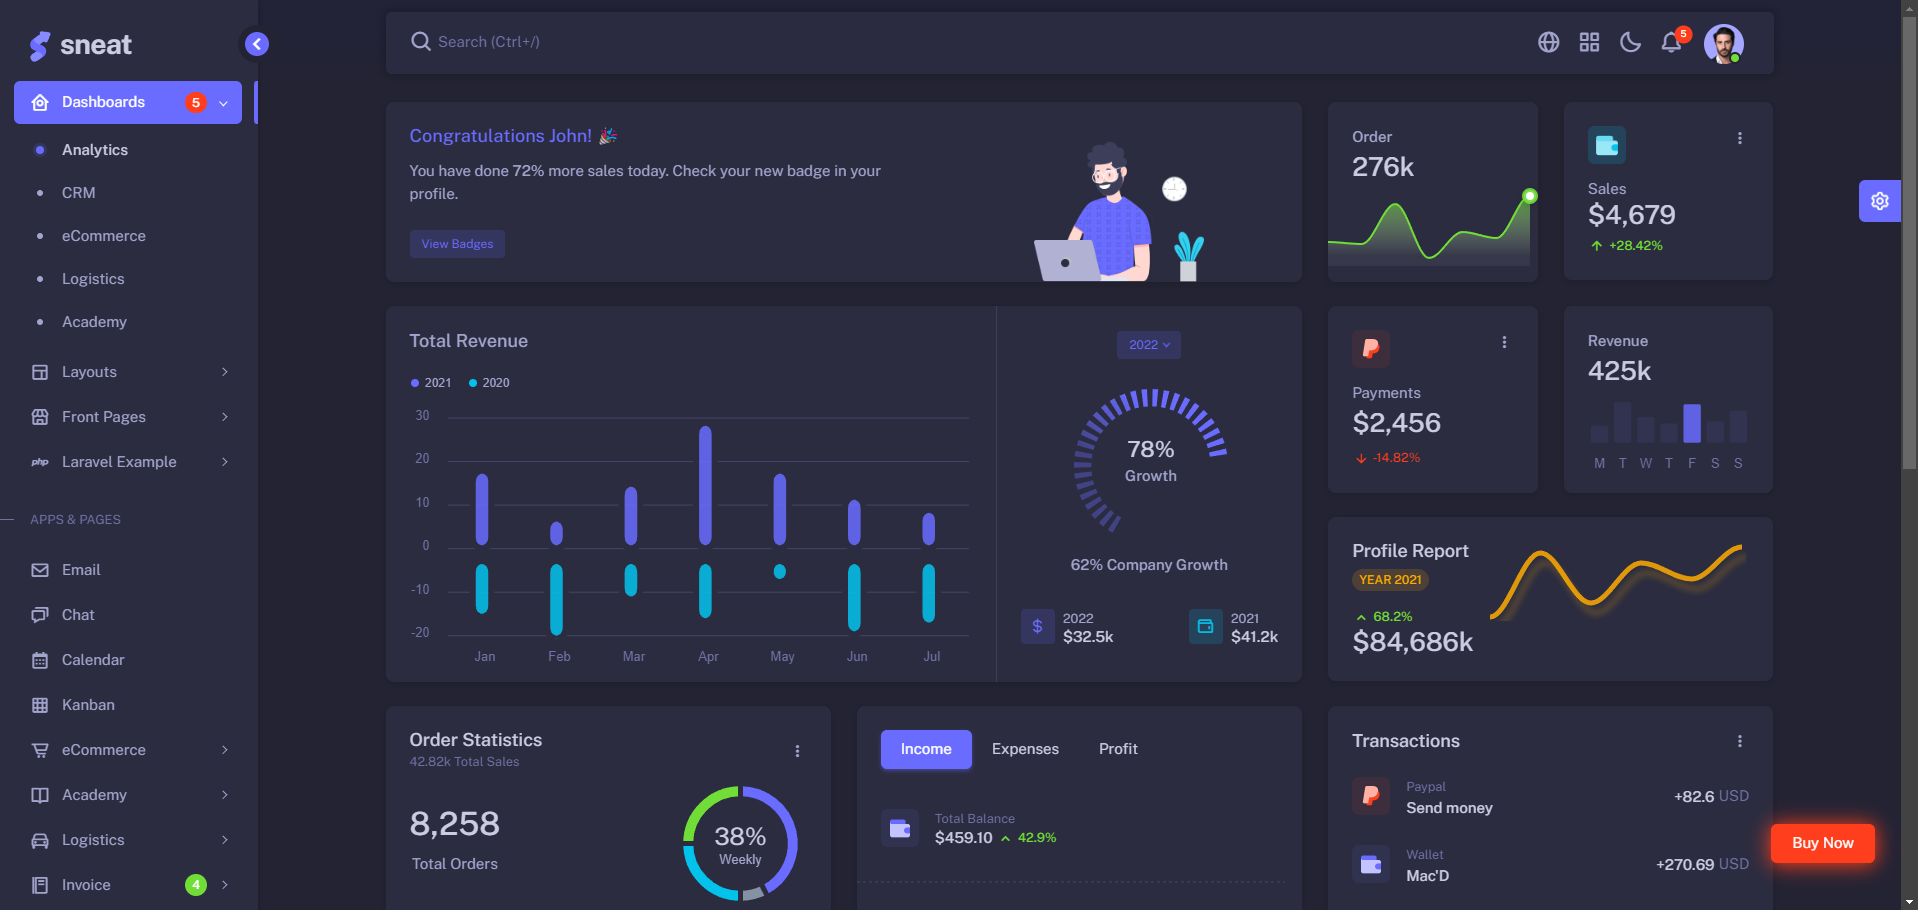Screen dimensions: 1918x910
Task: Select CRM in the Dashboards menu
Action: point(79,192)
